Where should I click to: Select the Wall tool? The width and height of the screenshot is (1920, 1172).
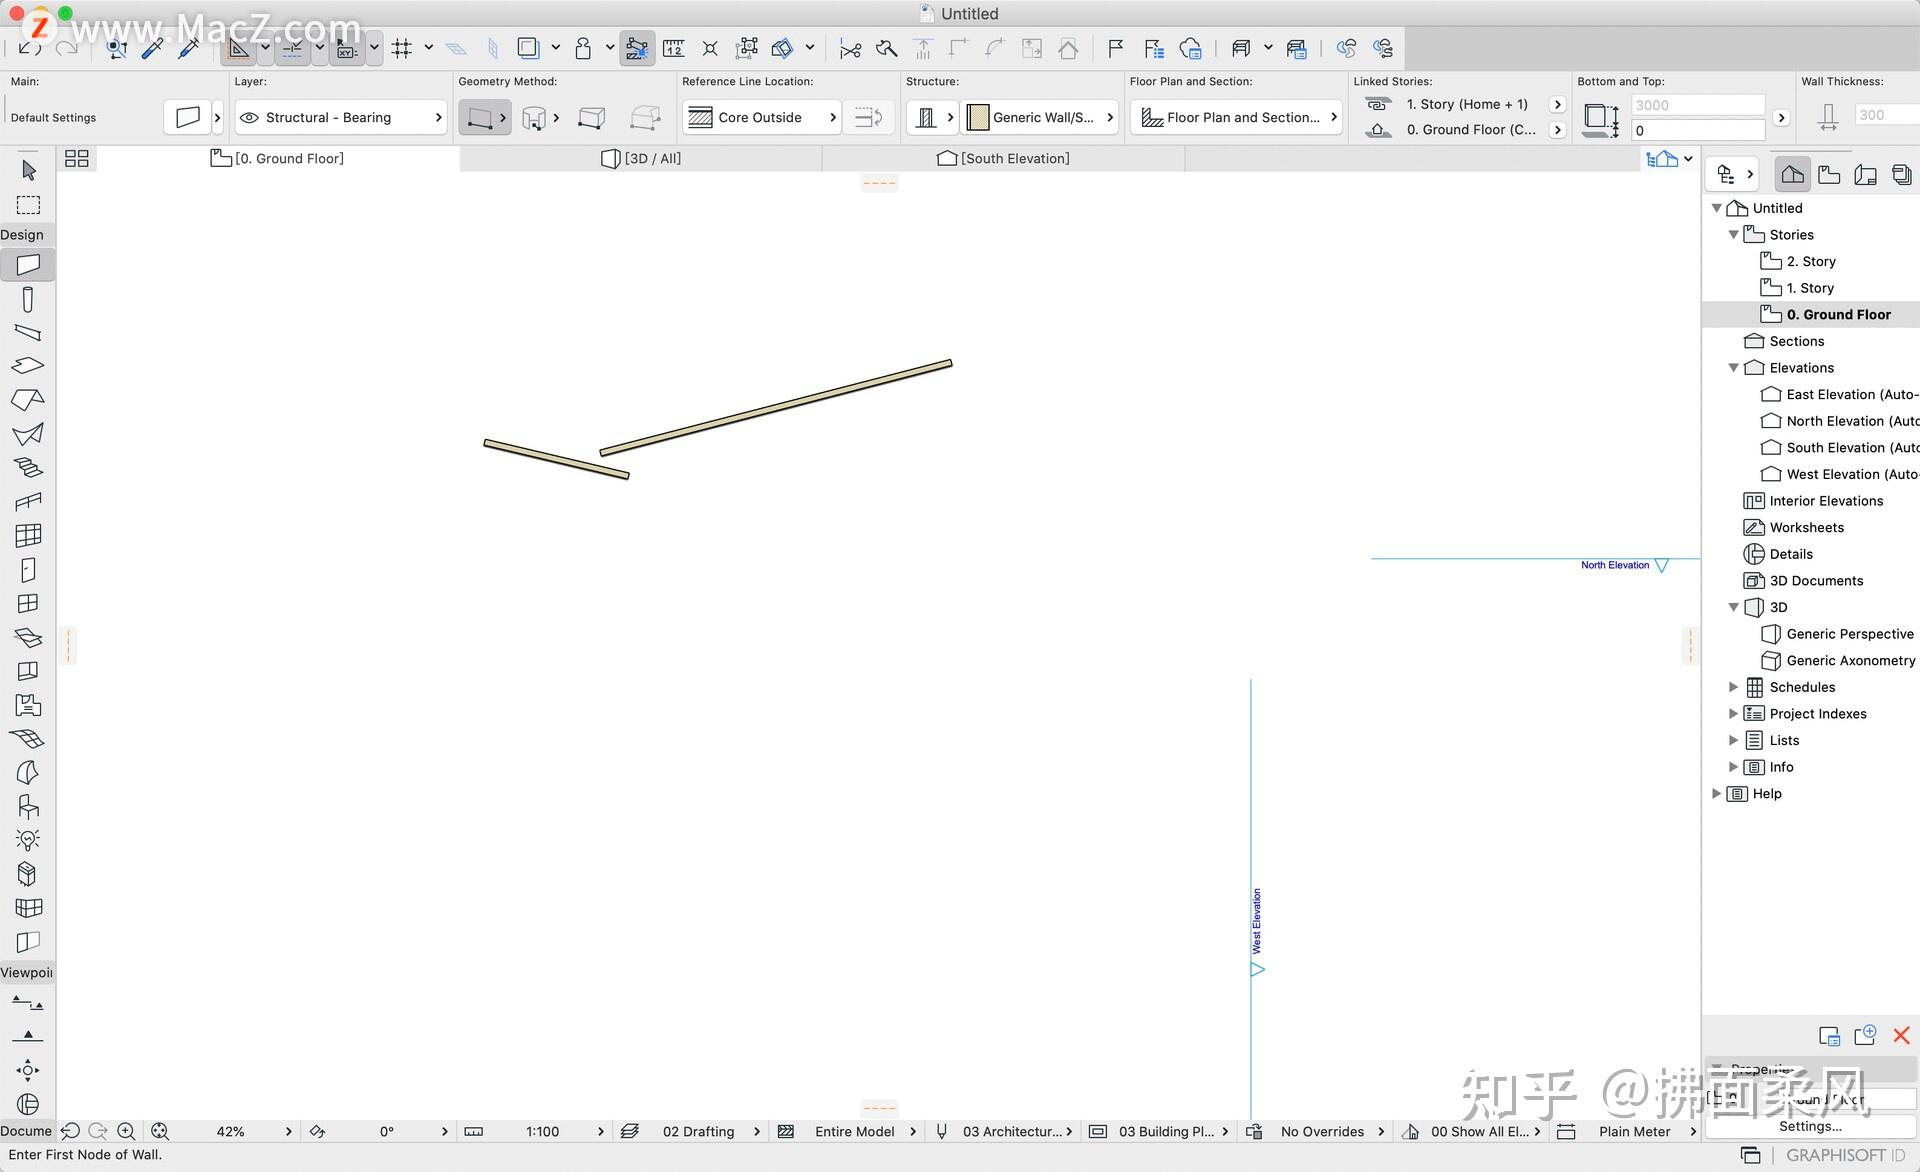(x=27, y=264)
